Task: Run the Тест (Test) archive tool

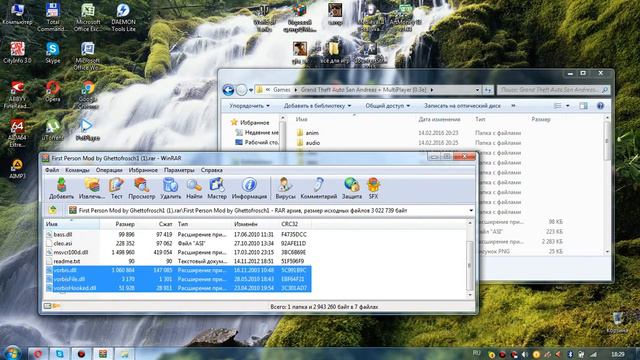Action: pos(116,188)
